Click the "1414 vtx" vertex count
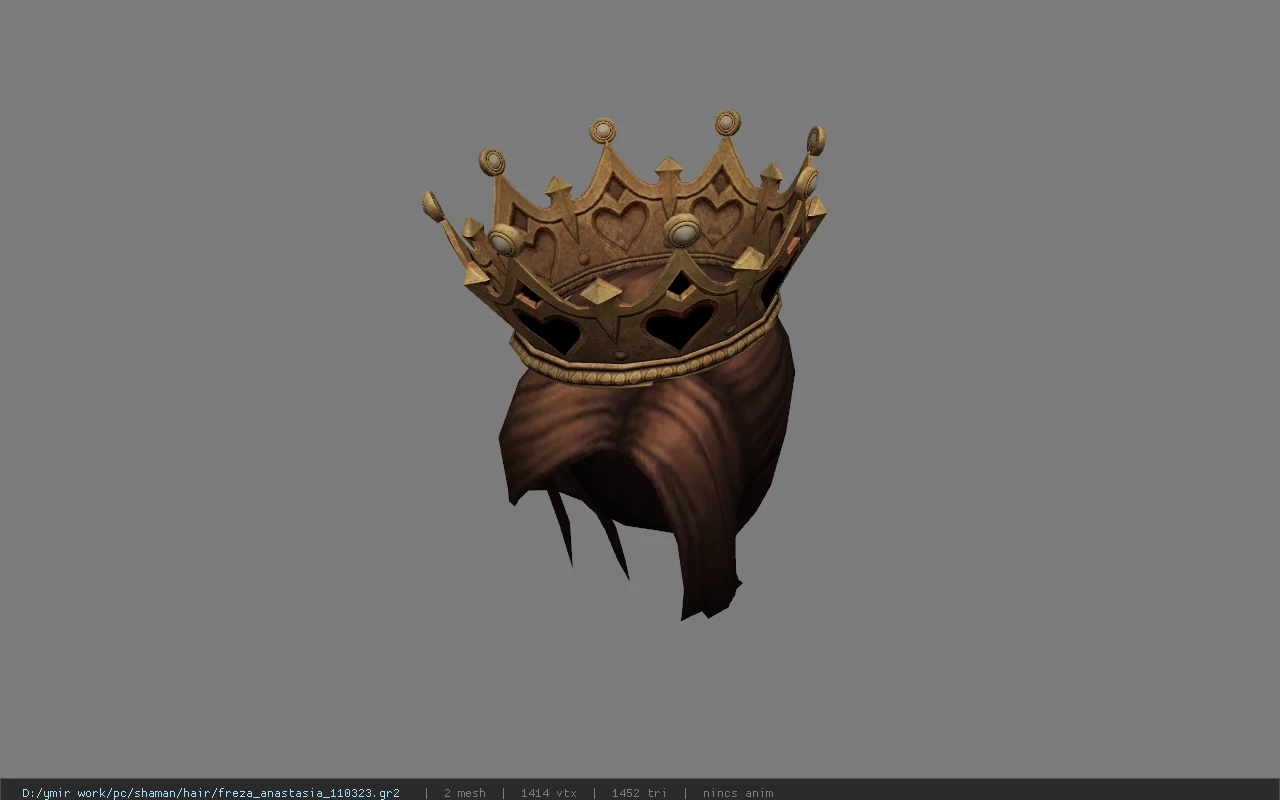 click(x=548, y=793)
